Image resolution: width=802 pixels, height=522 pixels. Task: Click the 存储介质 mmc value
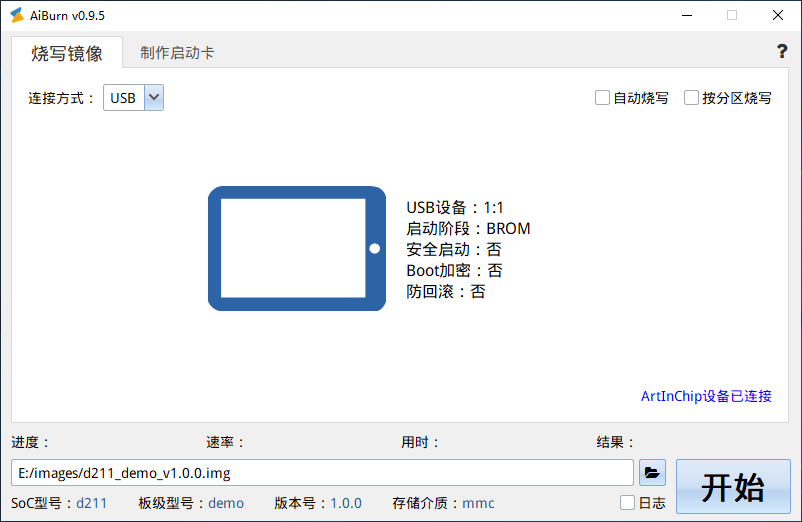(x=478, y=503)
